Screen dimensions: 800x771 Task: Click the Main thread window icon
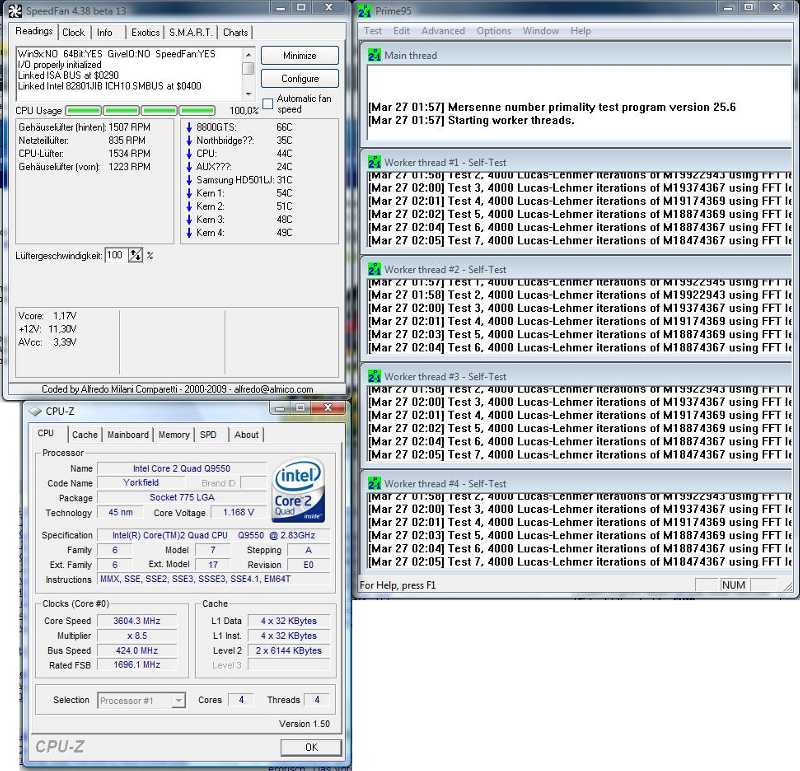coord(374,55)
